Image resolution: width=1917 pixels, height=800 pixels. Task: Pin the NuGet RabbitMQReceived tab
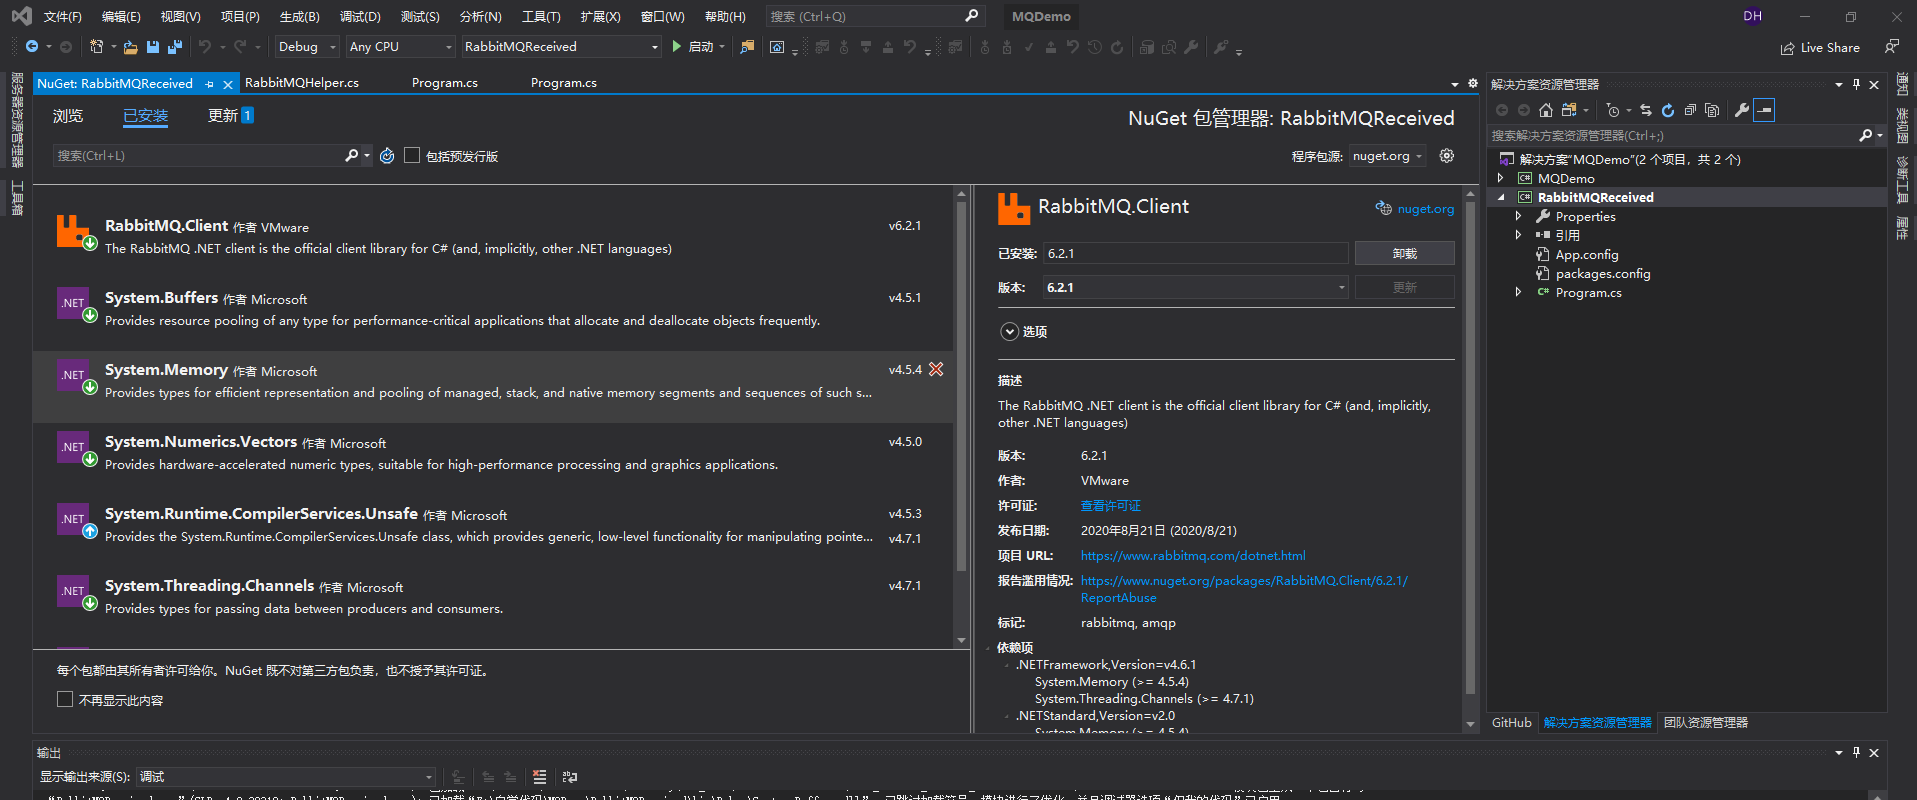pos(209,84)
